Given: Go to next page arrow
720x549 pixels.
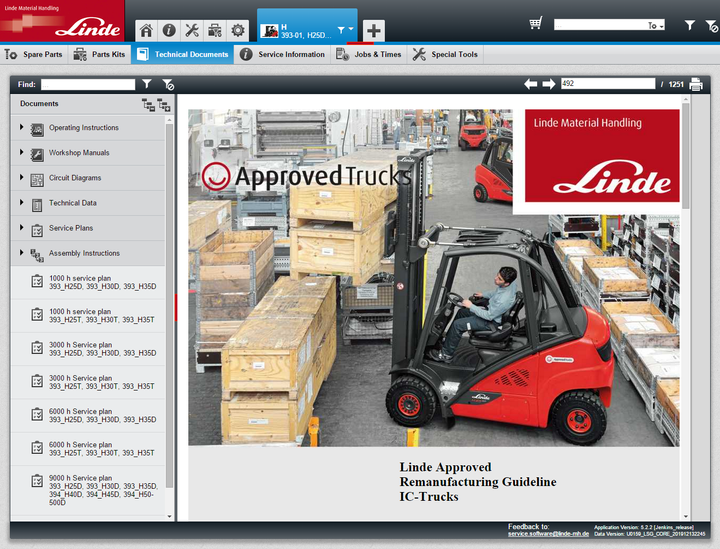Looking at the screenshot, I should pos(549,84).
